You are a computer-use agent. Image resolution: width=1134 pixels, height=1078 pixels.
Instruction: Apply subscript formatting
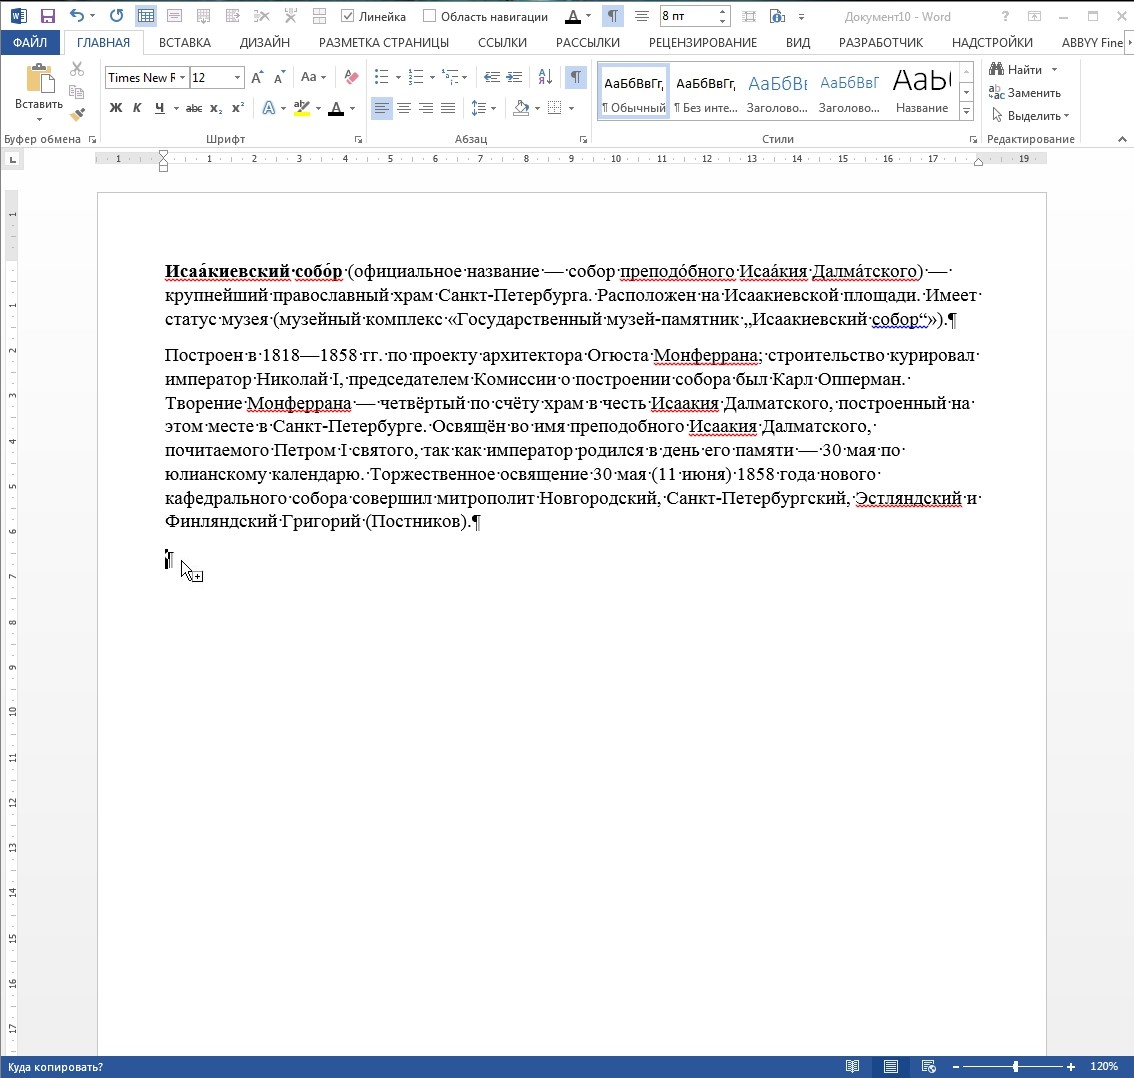pos(216,108)
